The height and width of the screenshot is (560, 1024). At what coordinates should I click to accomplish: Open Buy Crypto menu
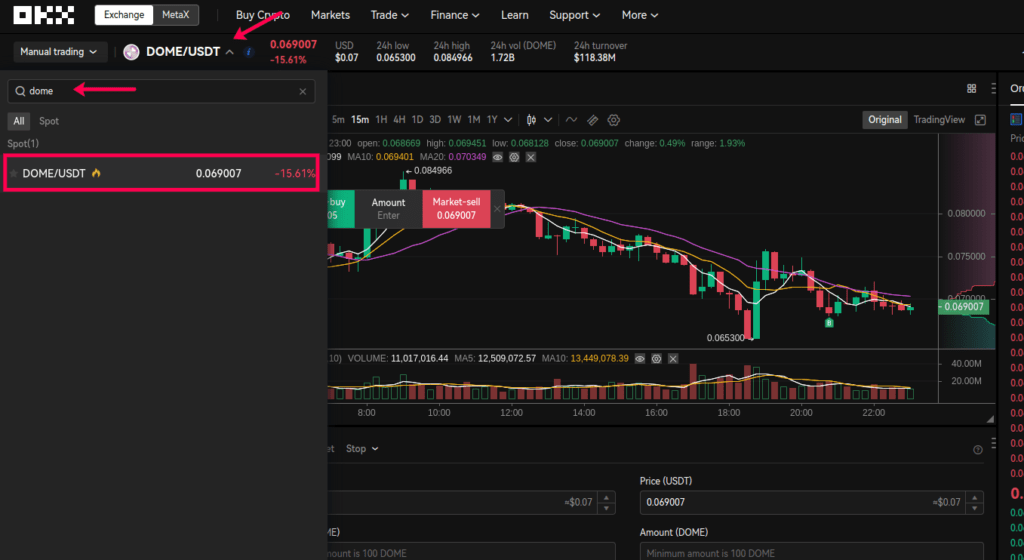point(263,15)
